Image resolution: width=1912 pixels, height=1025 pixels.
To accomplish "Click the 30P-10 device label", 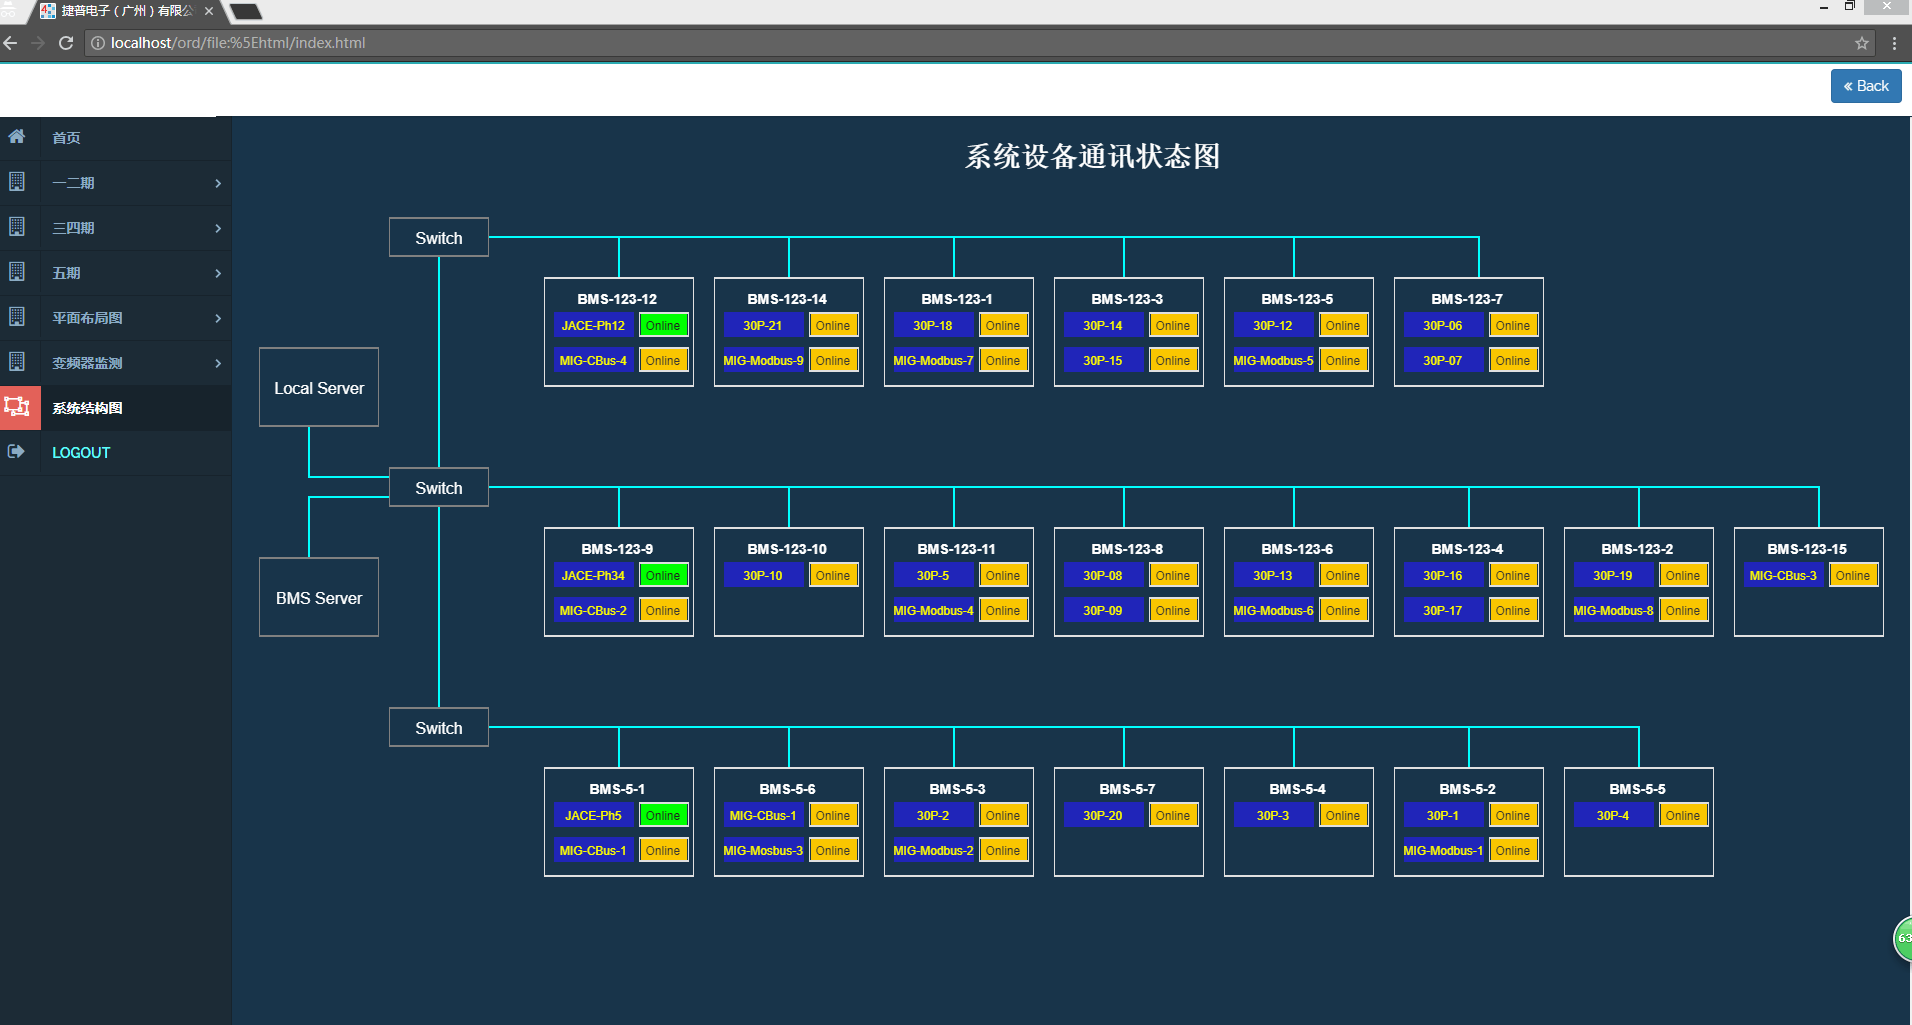I will tap(763, 576).
